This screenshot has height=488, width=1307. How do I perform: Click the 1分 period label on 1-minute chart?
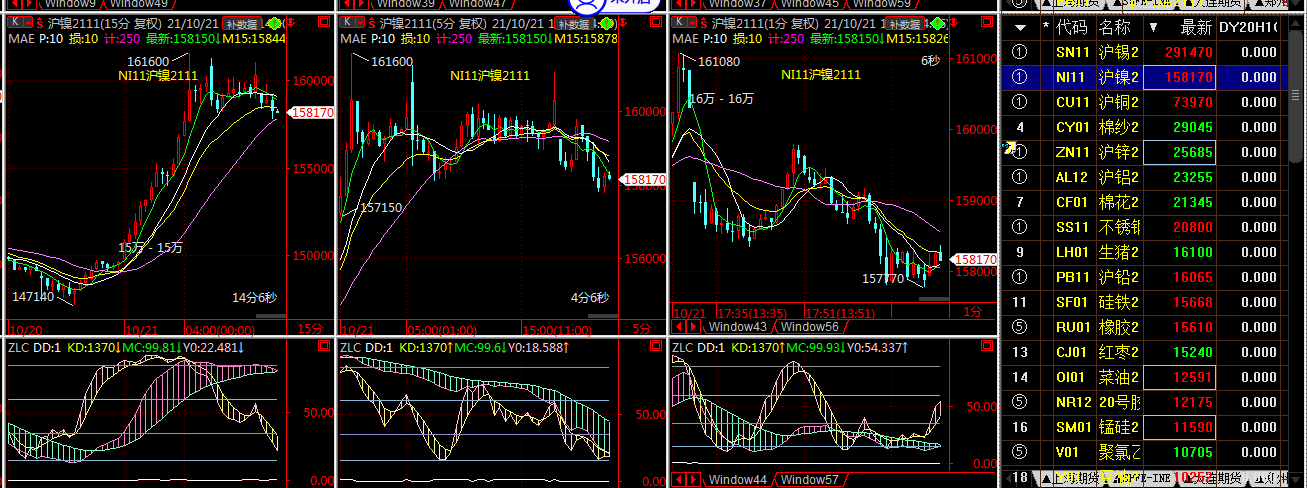973,312
